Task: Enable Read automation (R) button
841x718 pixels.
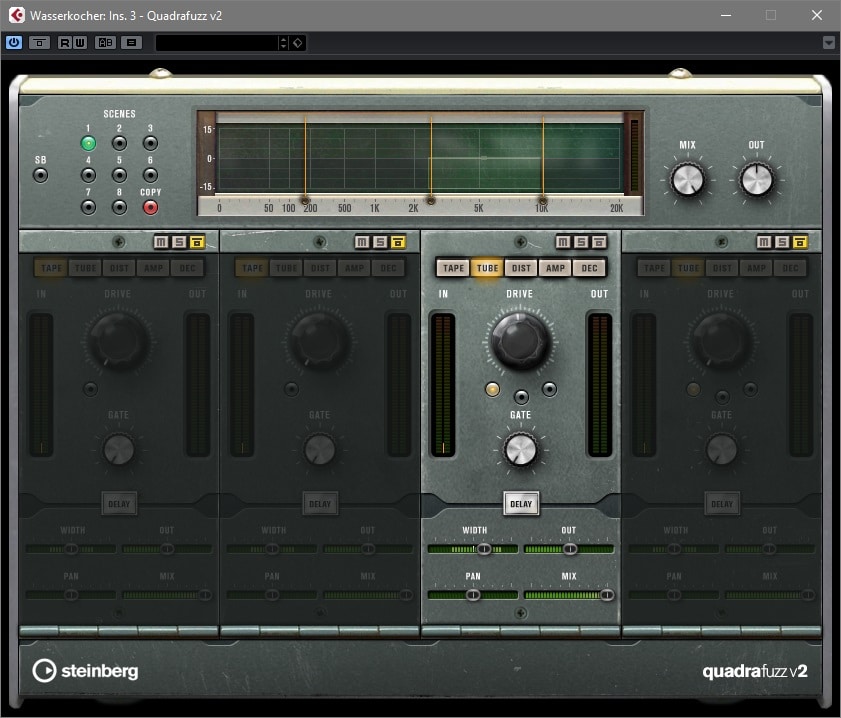Action: pyautogui.click(x=64, y=42)
